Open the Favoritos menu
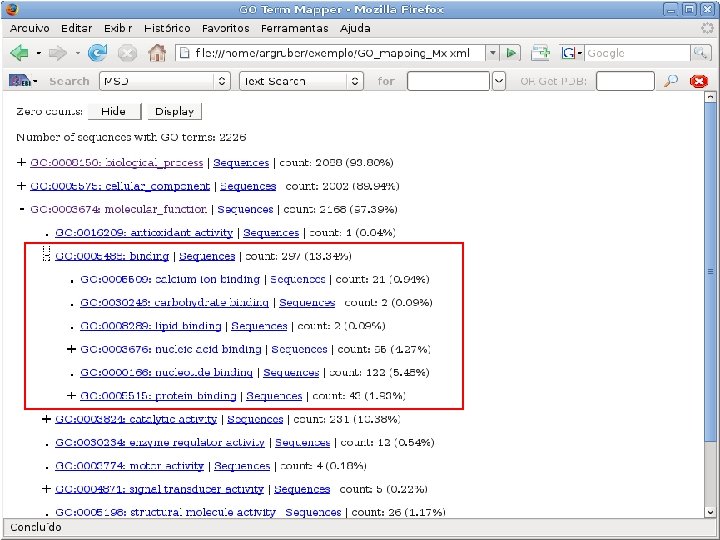Image resolution: width=720 pixels, height=540 pixels. pos(225,28)
